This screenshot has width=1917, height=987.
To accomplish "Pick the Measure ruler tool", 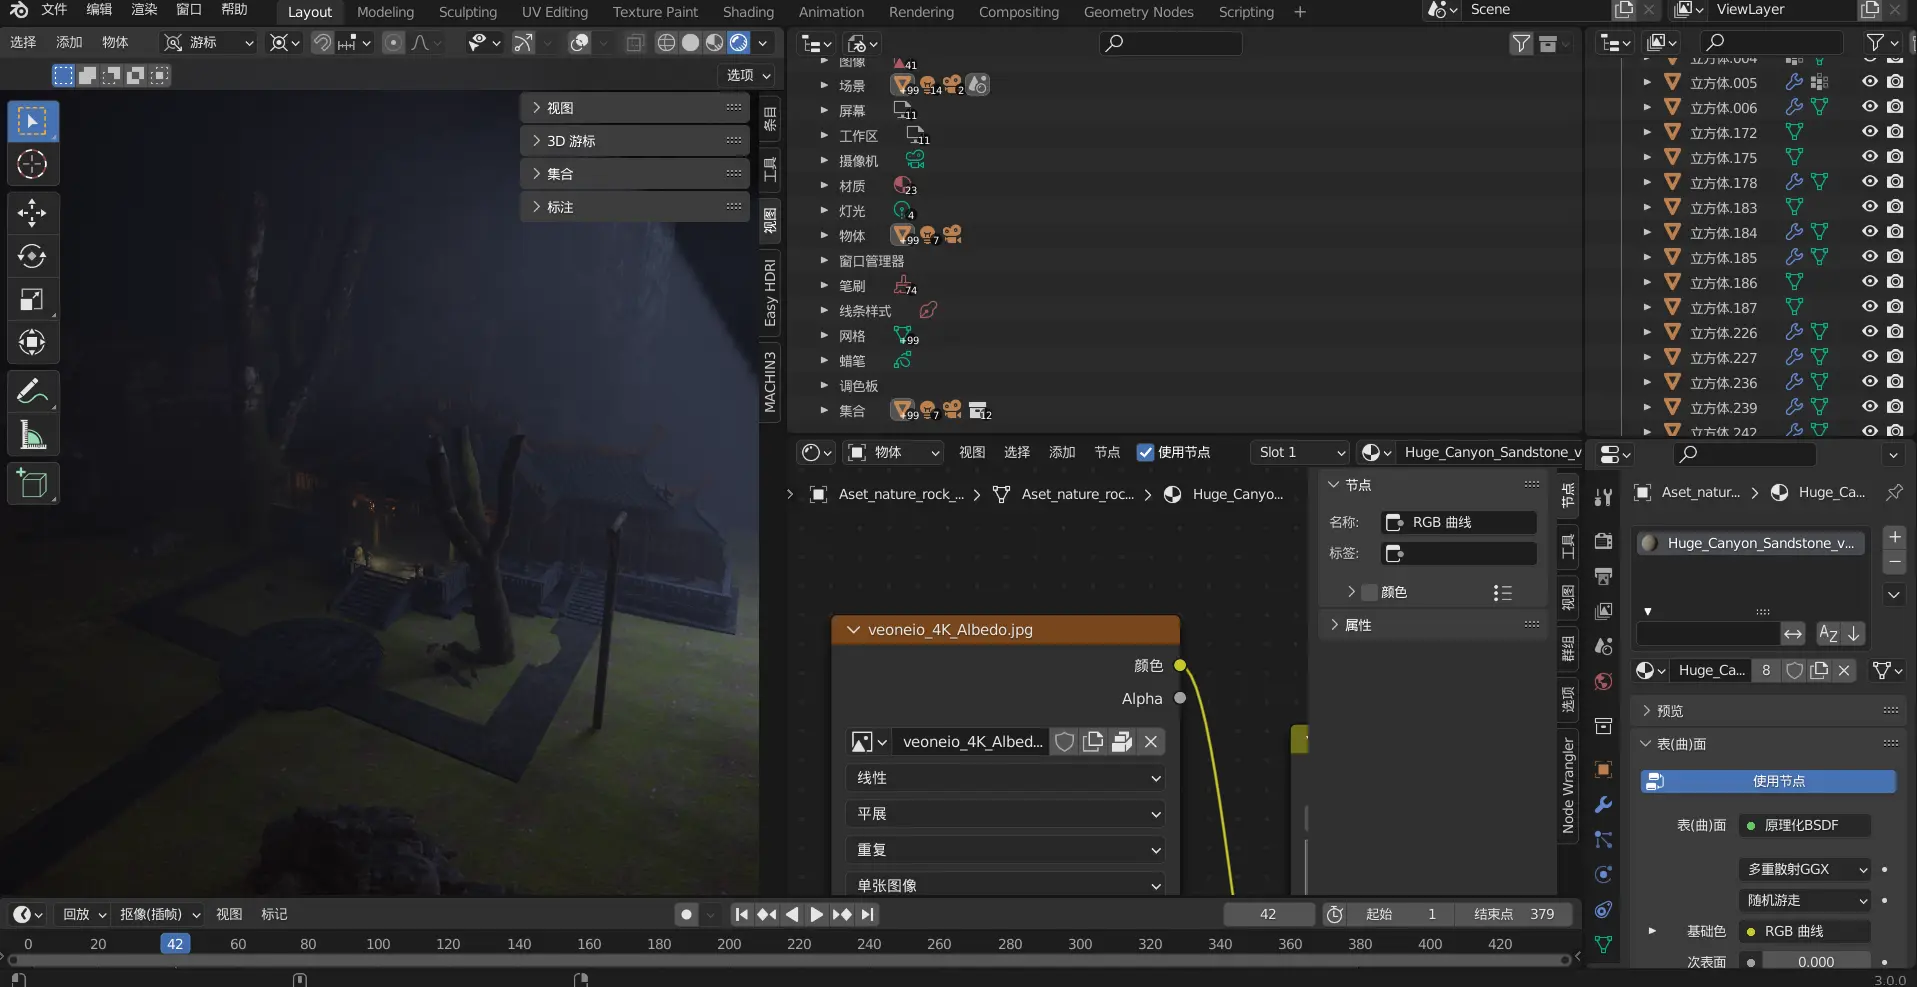I will click(x=32, y=435).
